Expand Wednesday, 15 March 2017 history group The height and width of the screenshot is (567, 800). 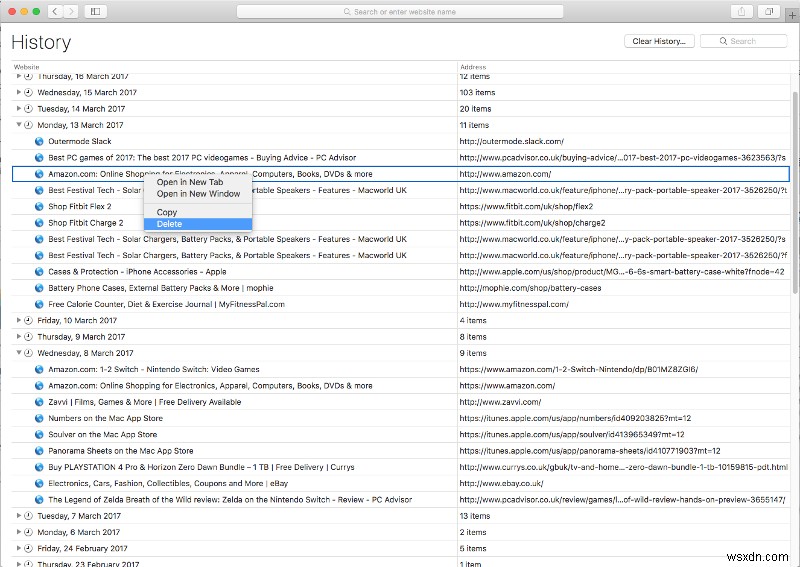click(x=18, y=92)
